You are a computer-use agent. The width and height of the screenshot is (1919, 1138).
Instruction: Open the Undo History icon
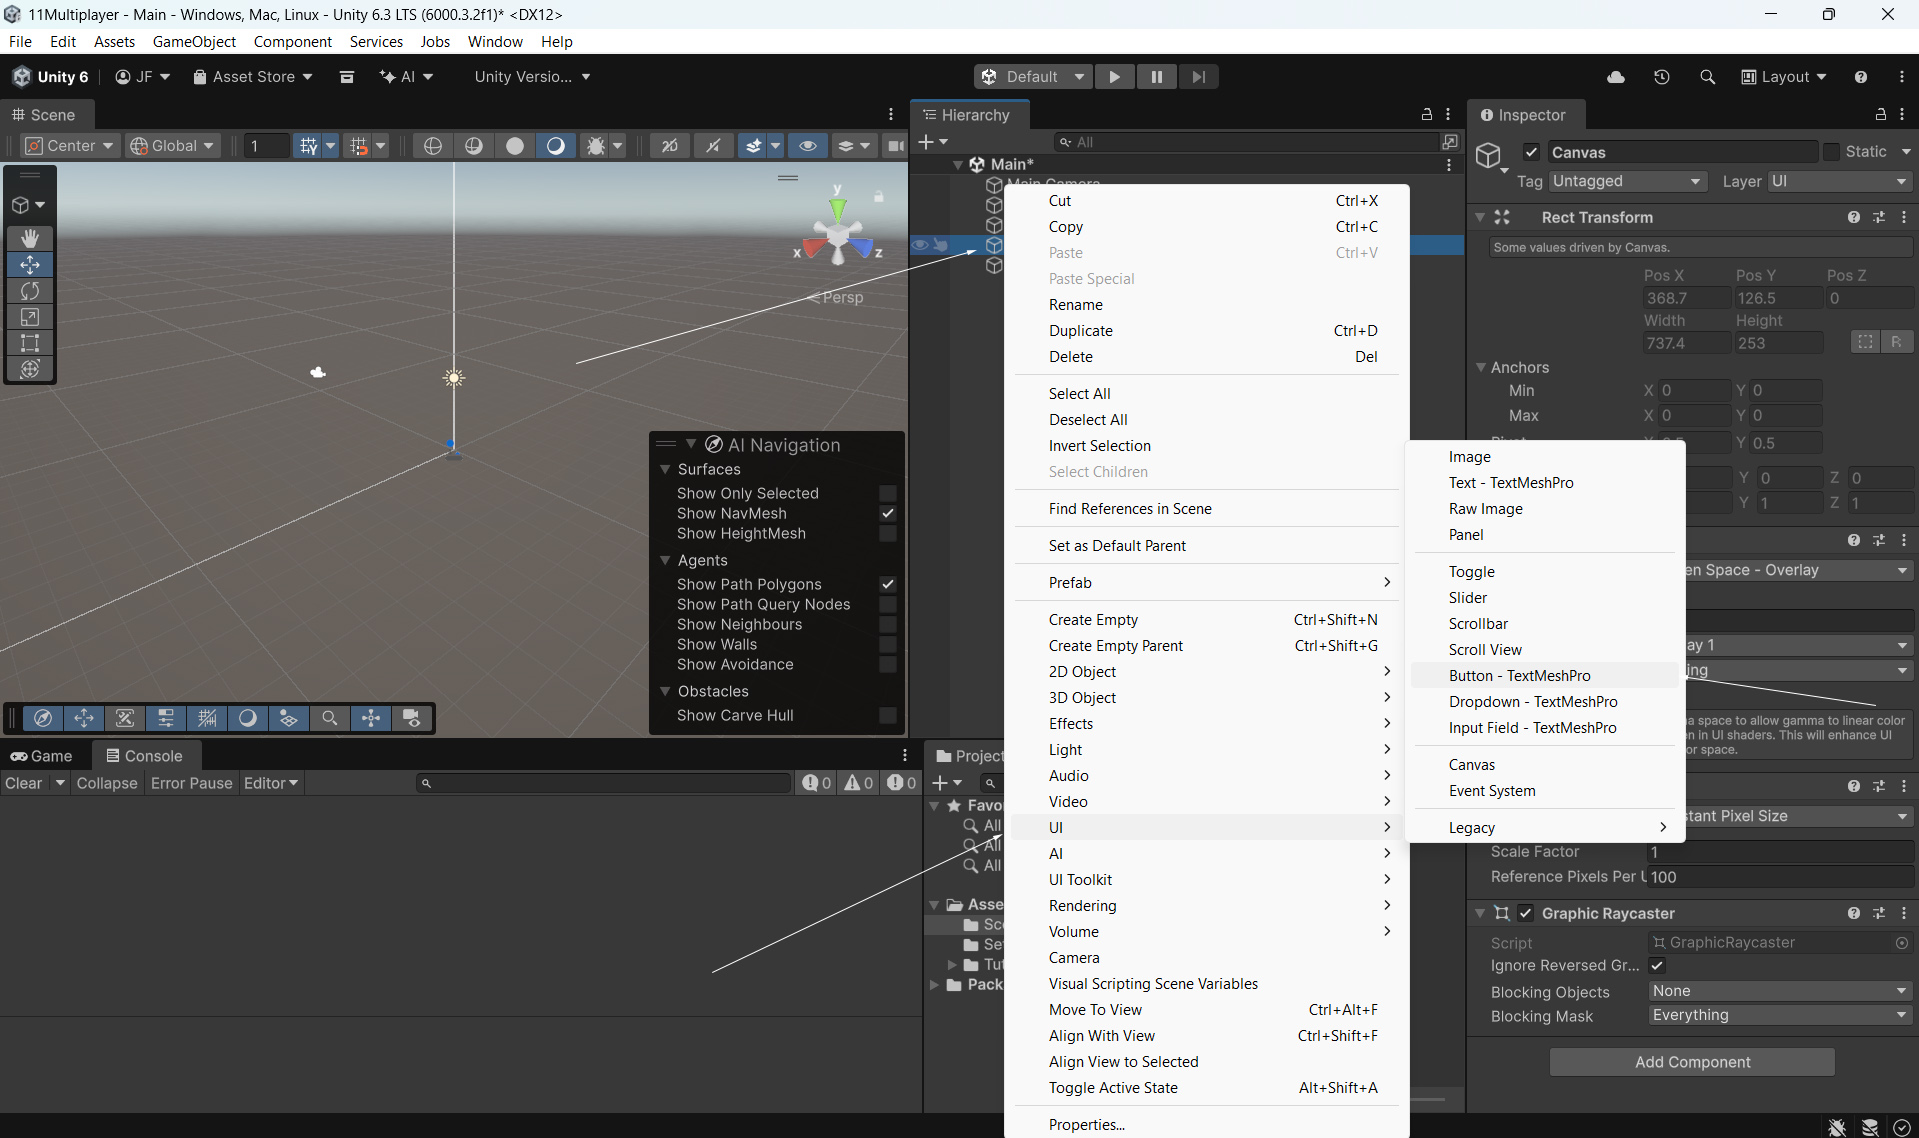[x=1661, y=77]
